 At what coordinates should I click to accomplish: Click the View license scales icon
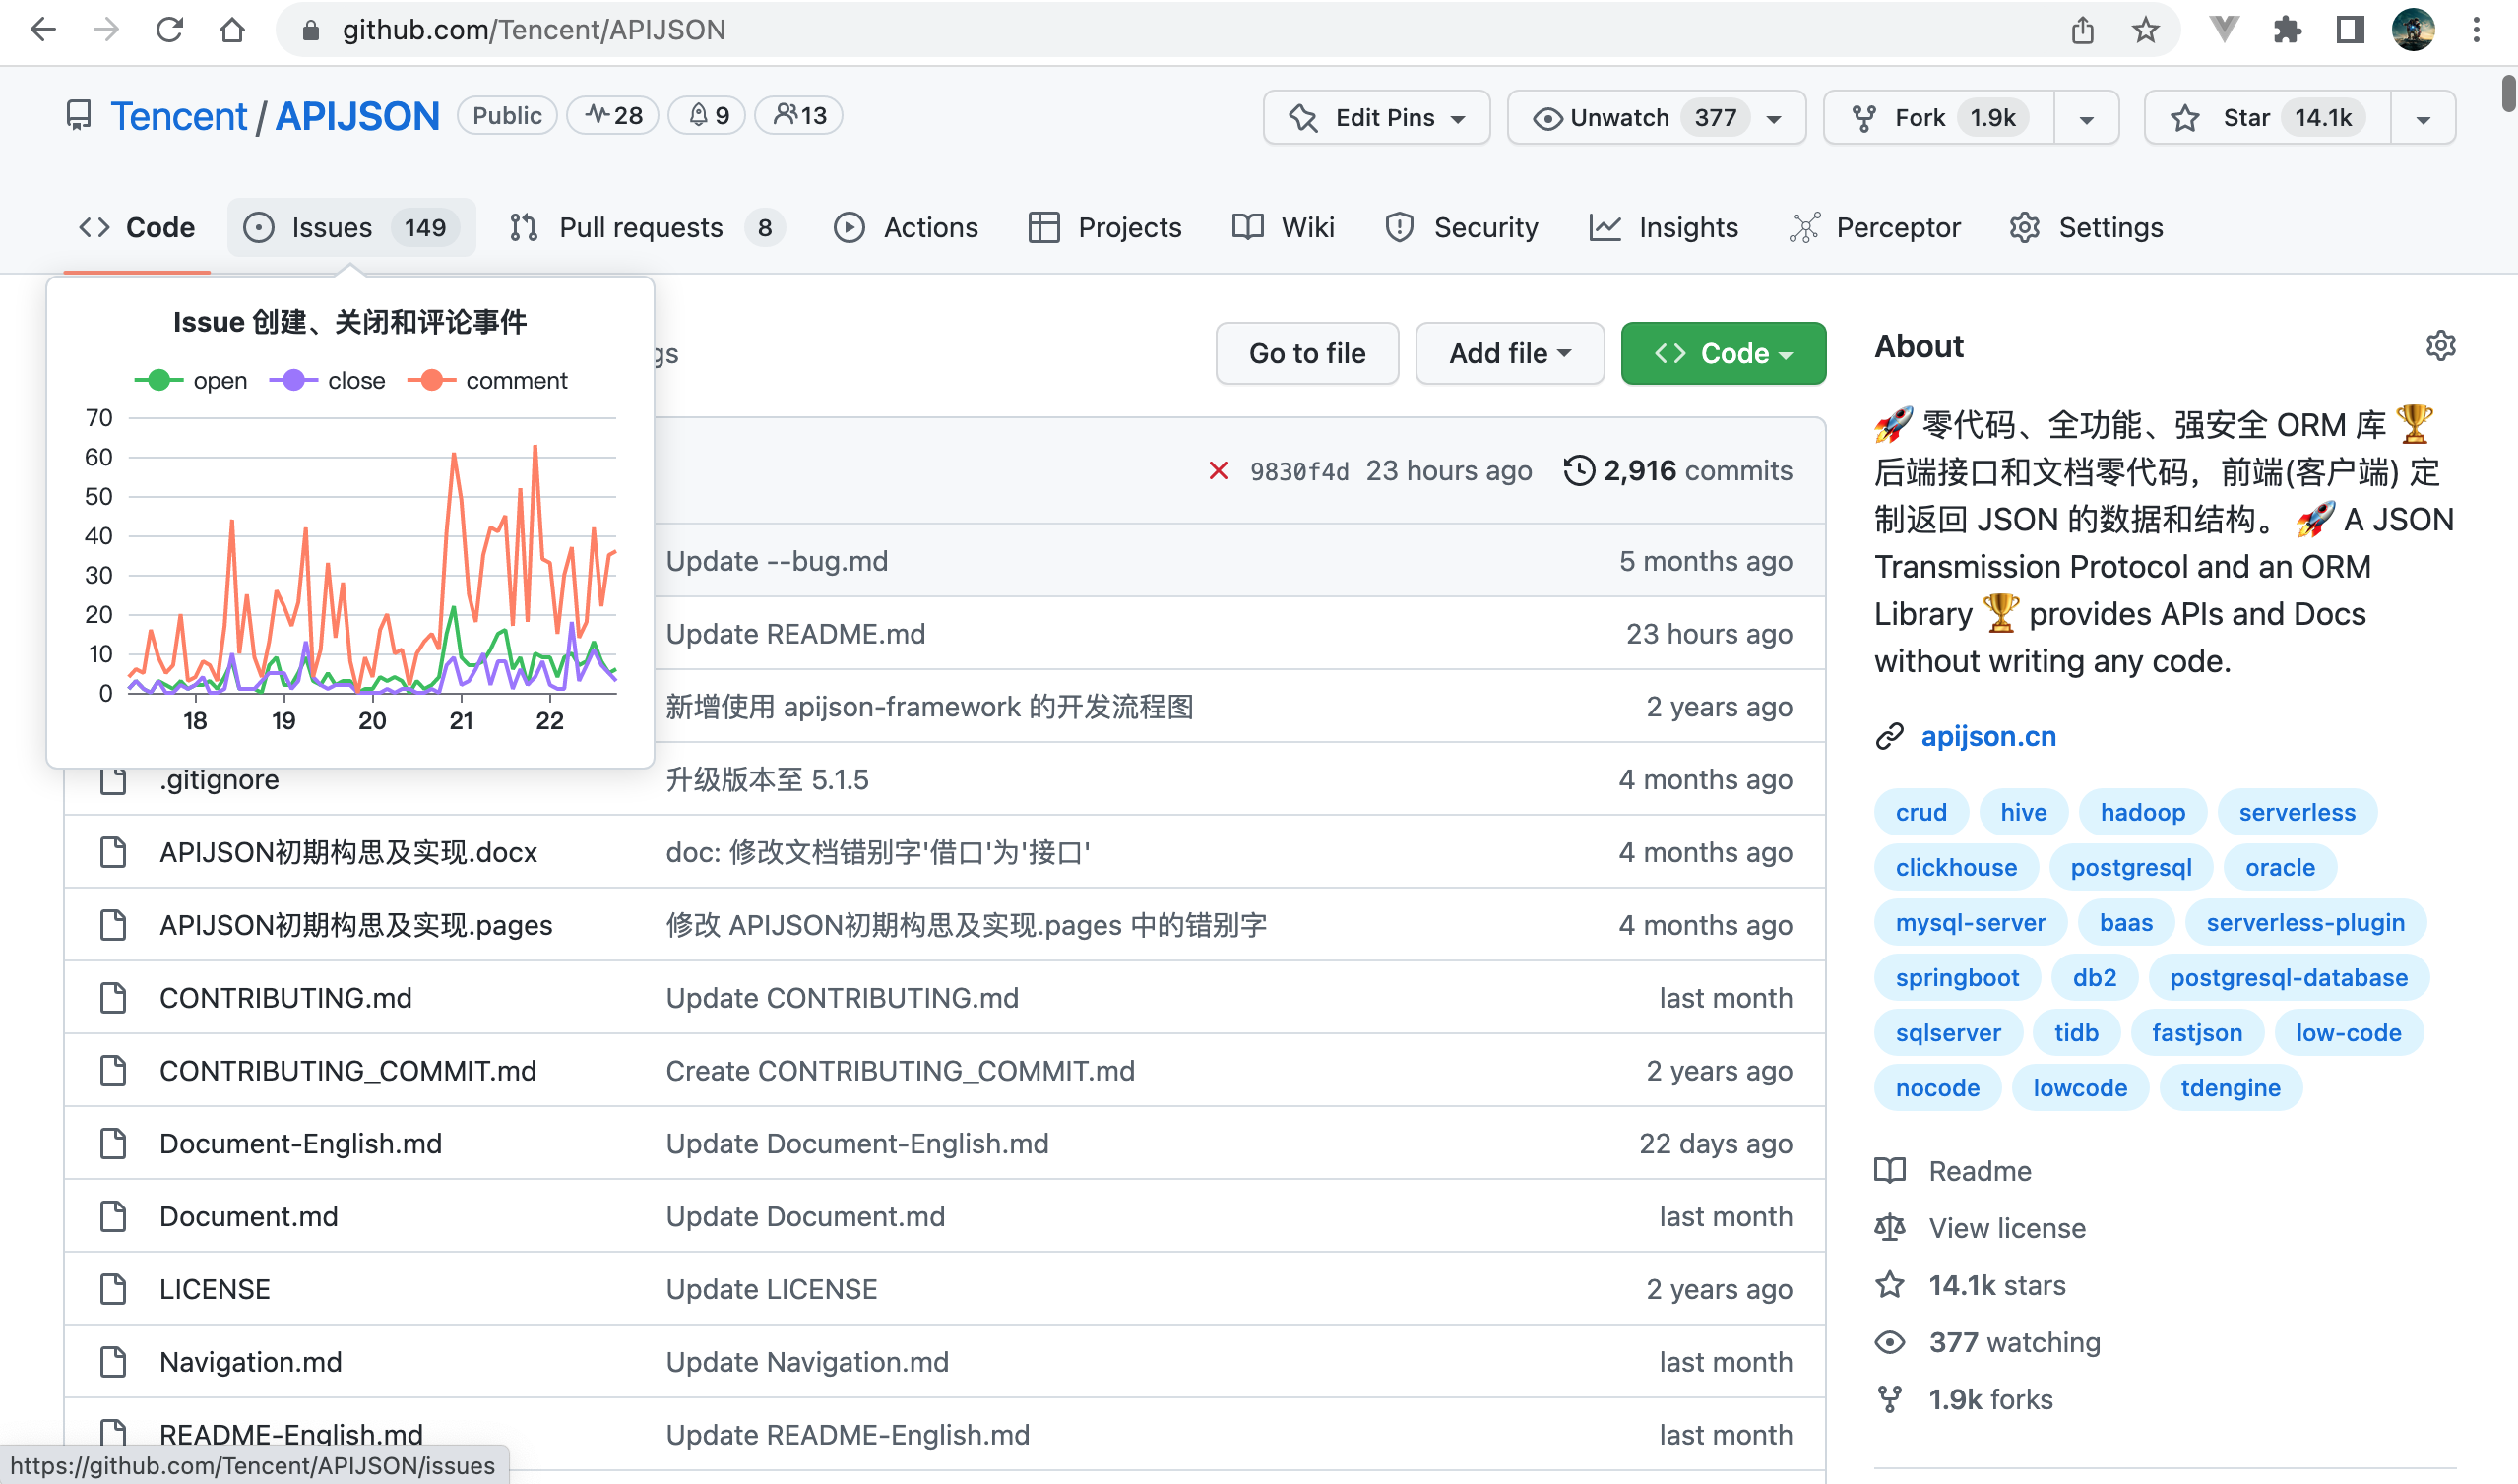[1891, 1228]
